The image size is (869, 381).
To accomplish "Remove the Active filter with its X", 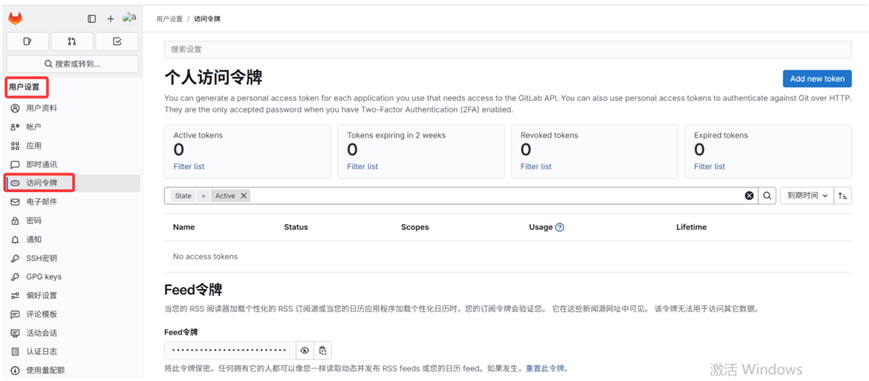I will point(244,196).
